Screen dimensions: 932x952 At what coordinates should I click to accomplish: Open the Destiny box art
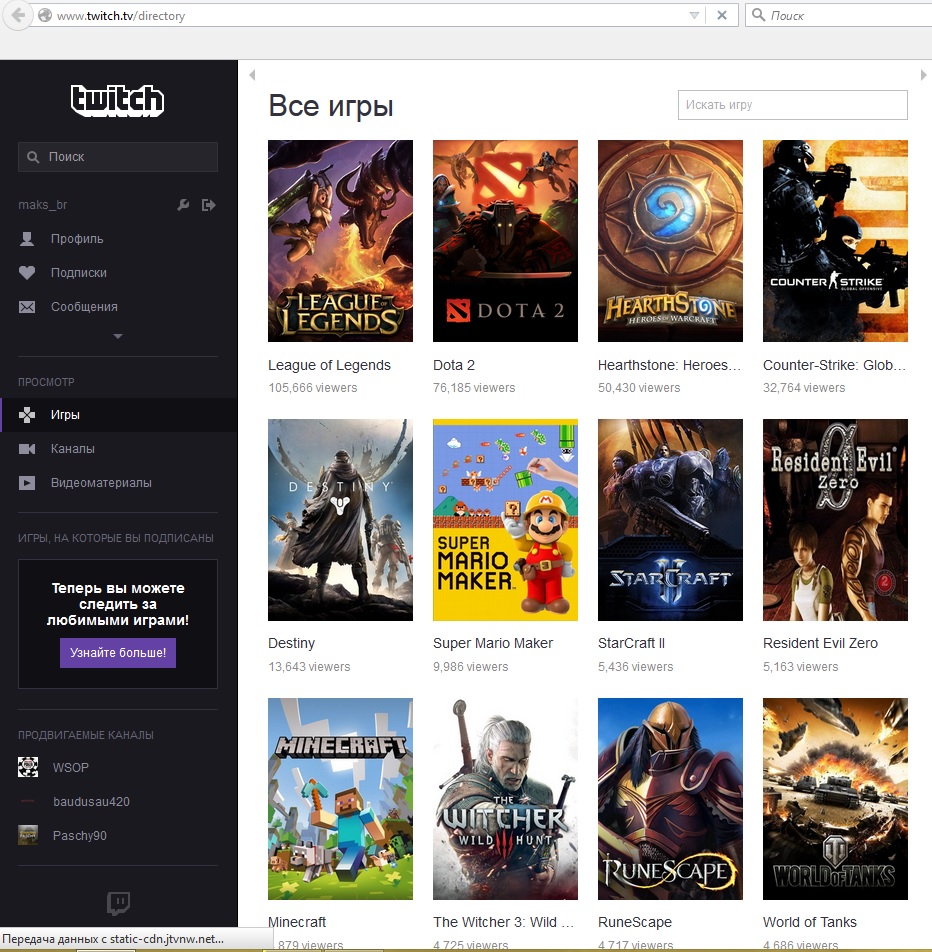pos(340,520)
